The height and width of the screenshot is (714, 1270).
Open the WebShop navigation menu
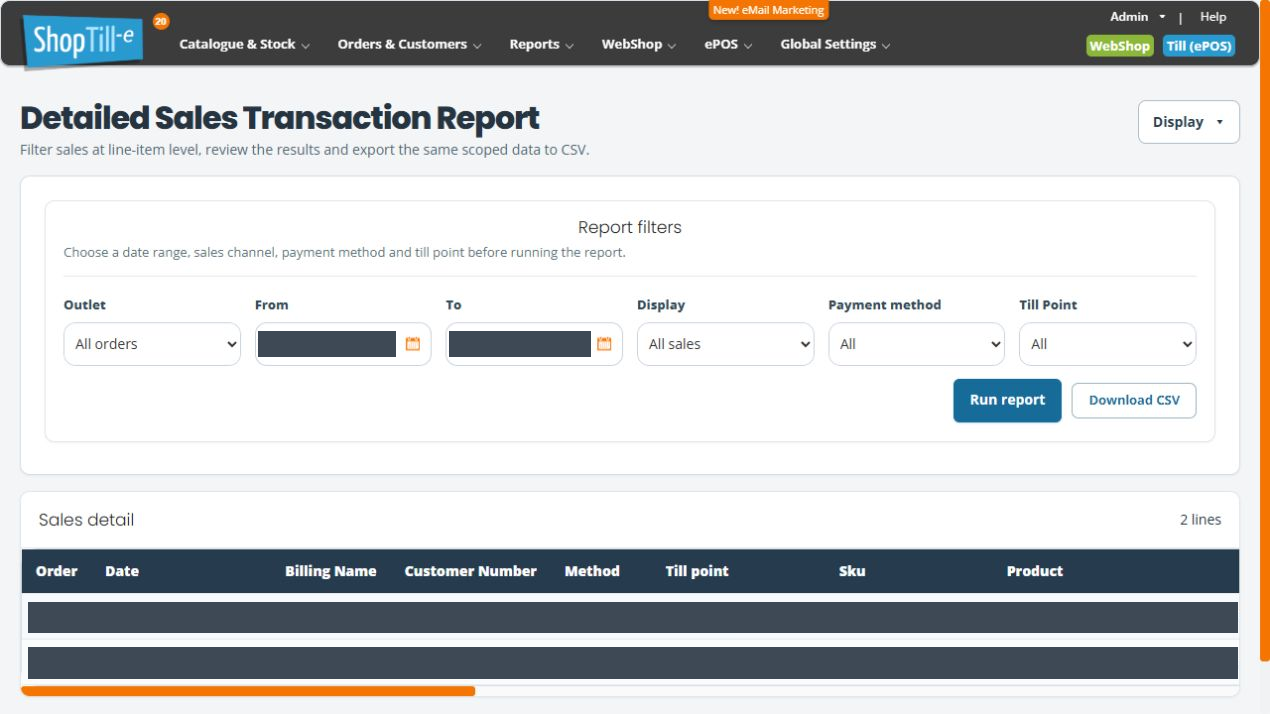(639, 44)
